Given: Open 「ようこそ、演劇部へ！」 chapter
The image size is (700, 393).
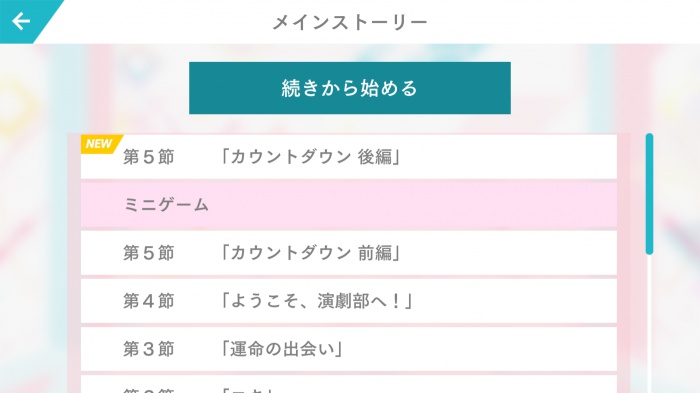Looking at the screenshot, I should 349,301.
